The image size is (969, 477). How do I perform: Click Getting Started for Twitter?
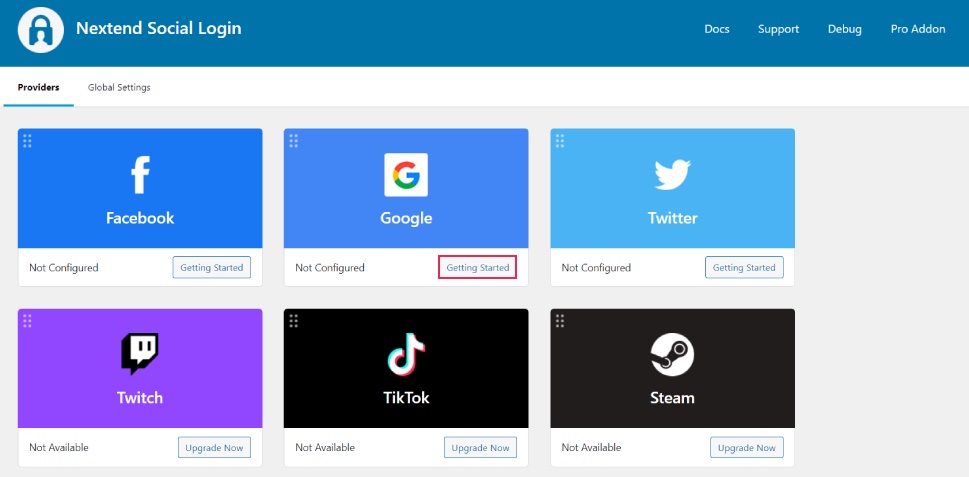pyautogui.click(x=744, y=268)
